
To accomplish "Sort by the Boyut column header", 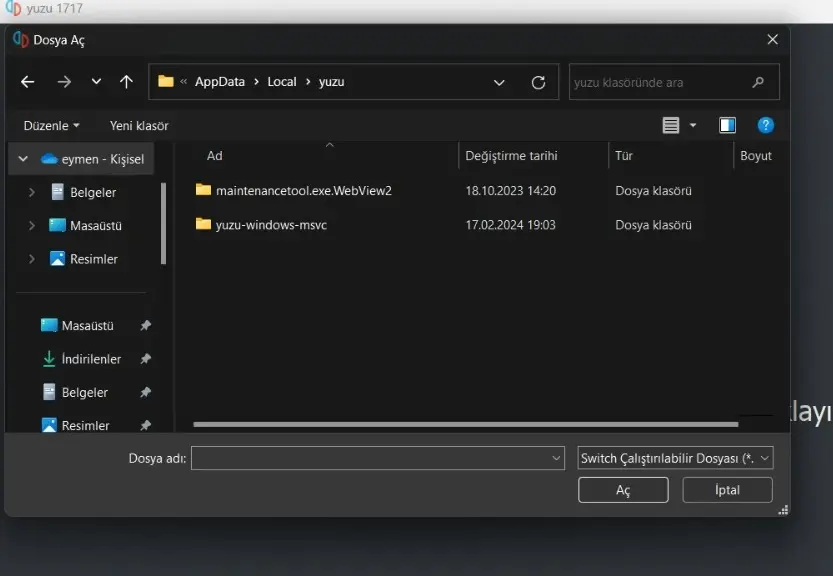I will 755,156.
